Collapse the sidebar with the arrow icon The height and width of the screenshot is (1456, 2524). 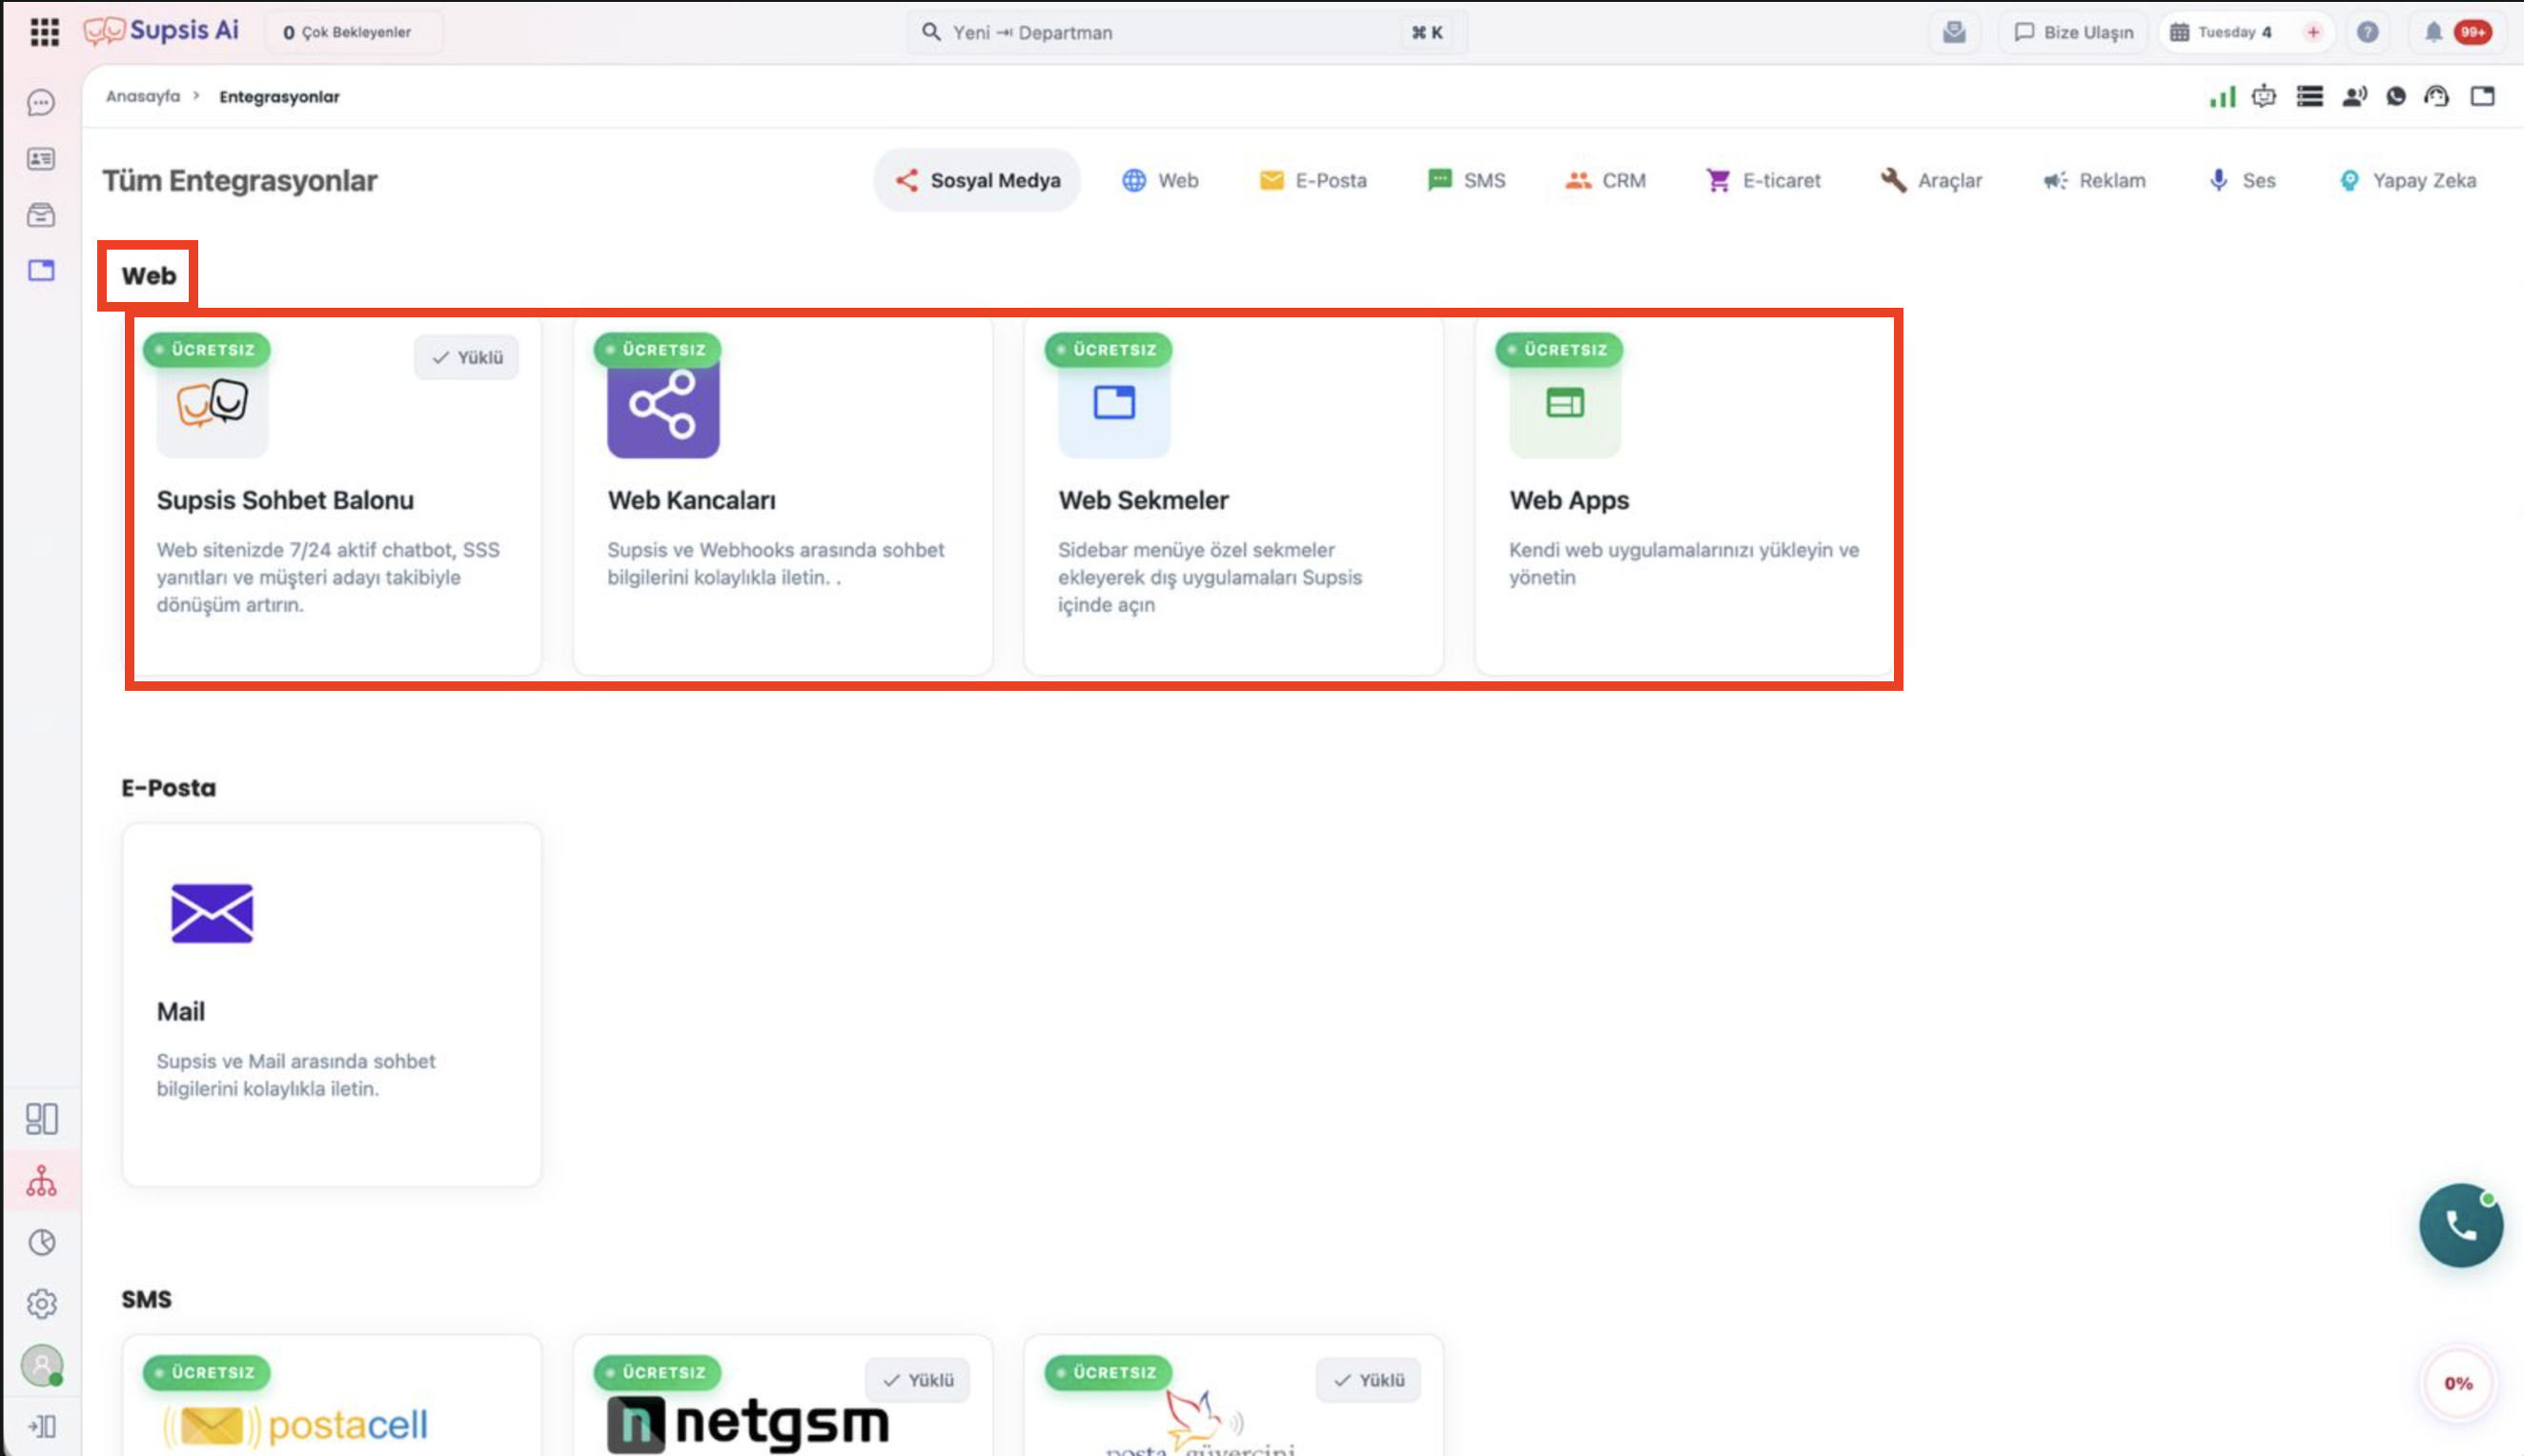(x=41, y=1426)
